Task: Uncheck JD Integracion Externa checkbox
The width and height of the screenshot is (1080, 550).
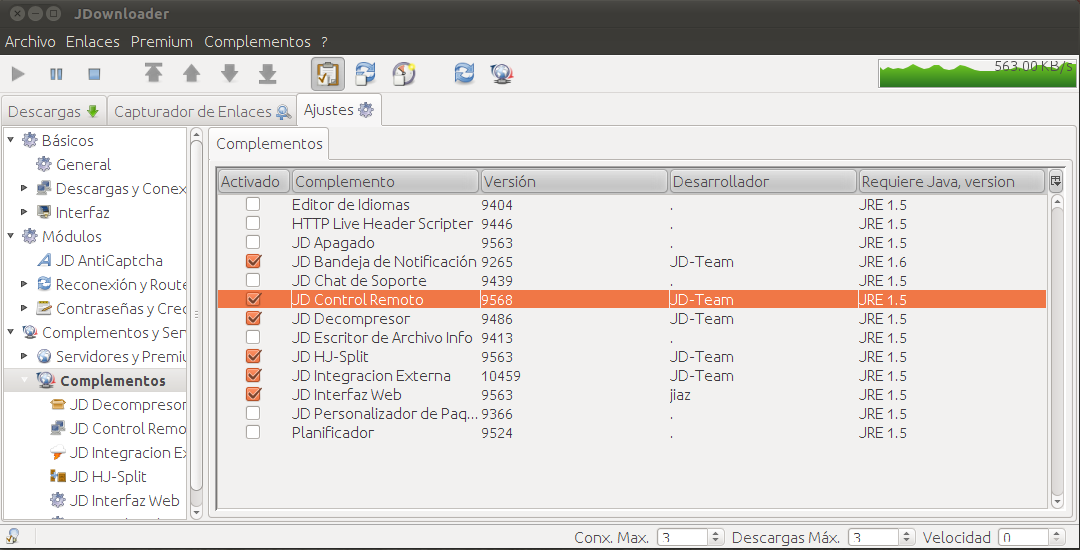Action: coord(253,376)
